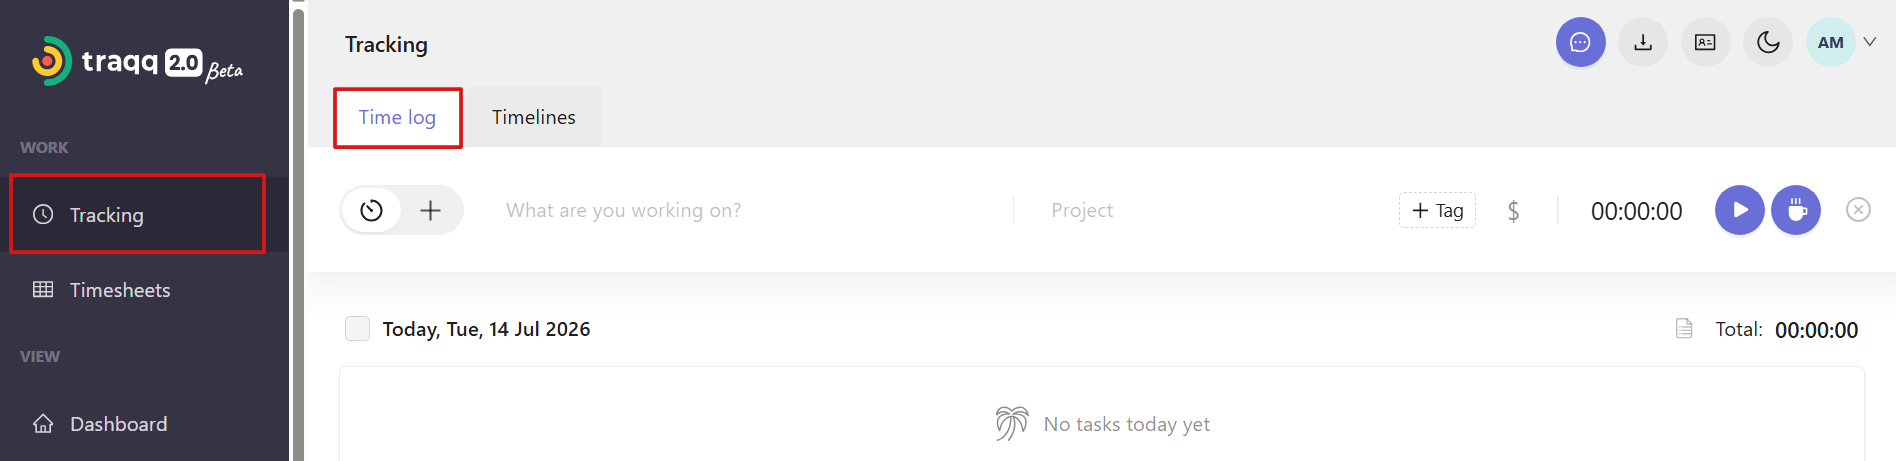
Task: Switch to timer mode icon
Action: click(372, 210)
